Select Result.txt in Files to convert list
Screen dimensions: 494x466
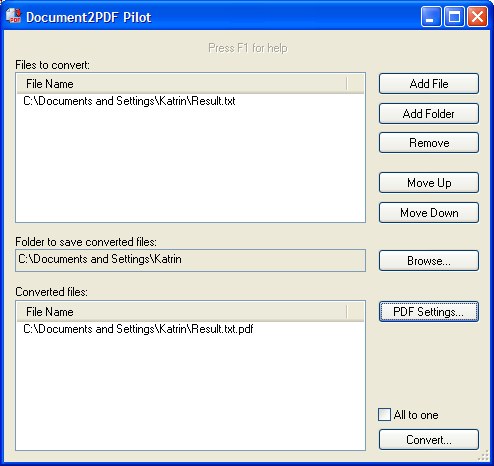click(x=129, y=101)
